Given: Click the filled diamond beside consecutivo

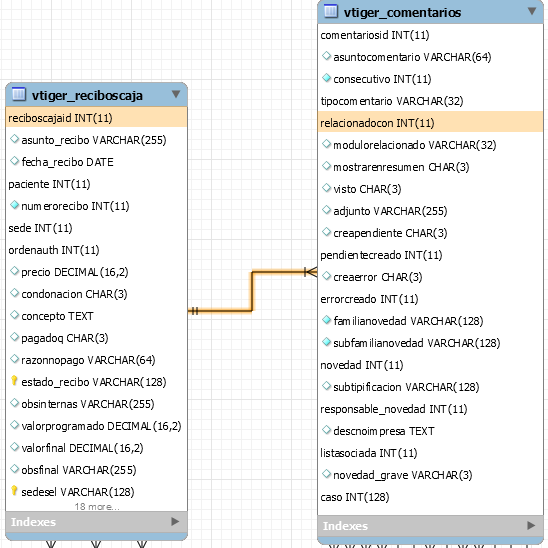Looking at the screenshot, I should [326, 78].
